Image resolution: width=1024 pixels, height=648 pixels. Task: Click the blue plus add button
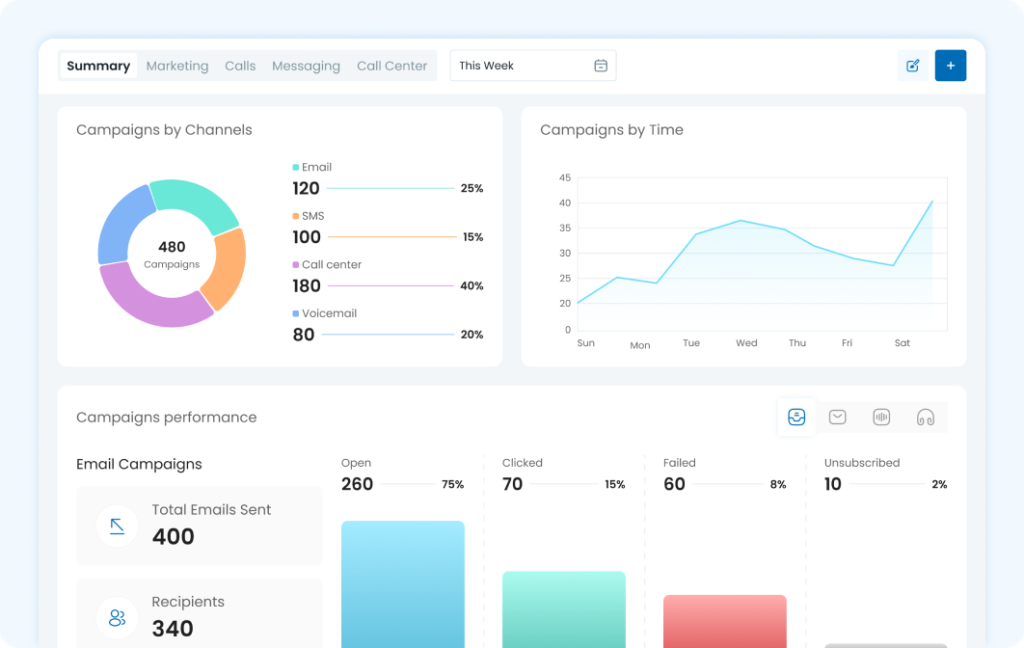tap(950, 66)
